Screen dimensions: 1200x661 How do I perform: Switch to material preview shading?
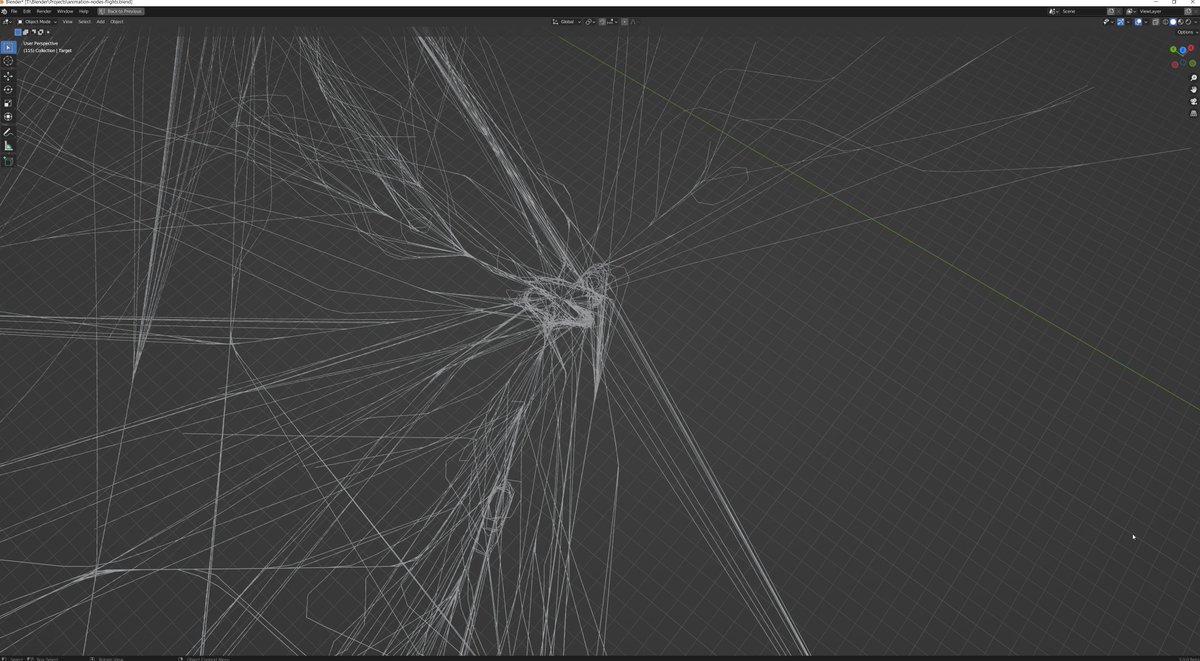tap(1181, 22)
